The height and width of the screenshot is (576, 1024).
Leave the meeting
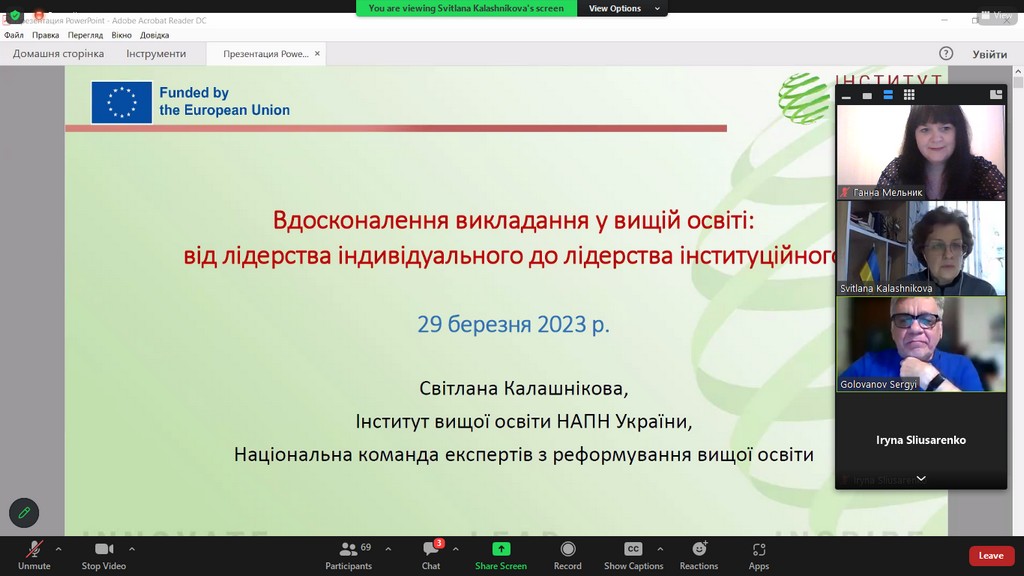[x=990, y=556]
